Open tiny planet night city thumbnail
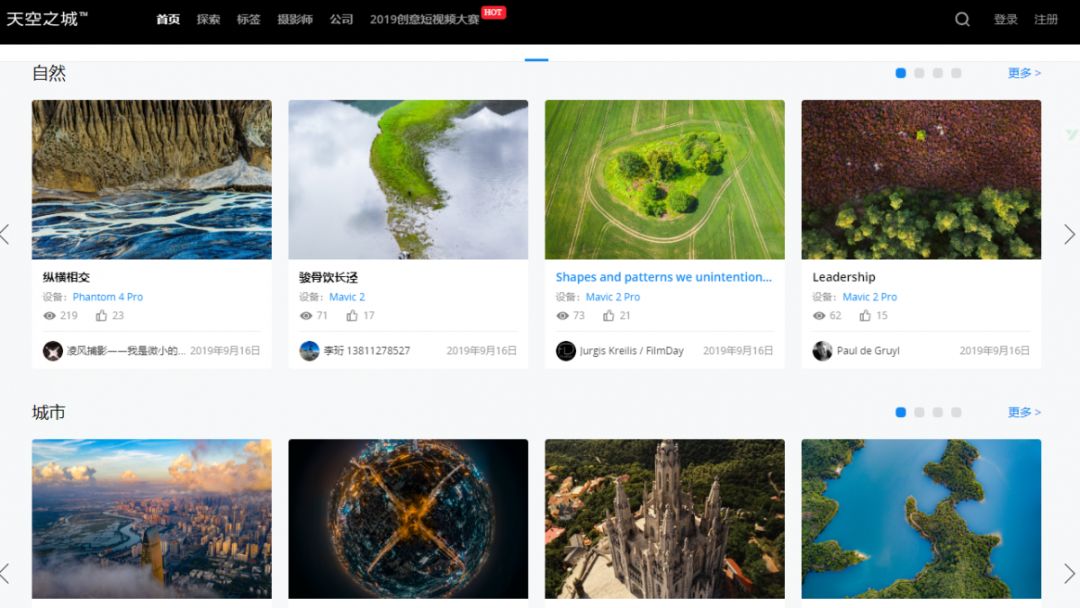 [x=408, y=519]
